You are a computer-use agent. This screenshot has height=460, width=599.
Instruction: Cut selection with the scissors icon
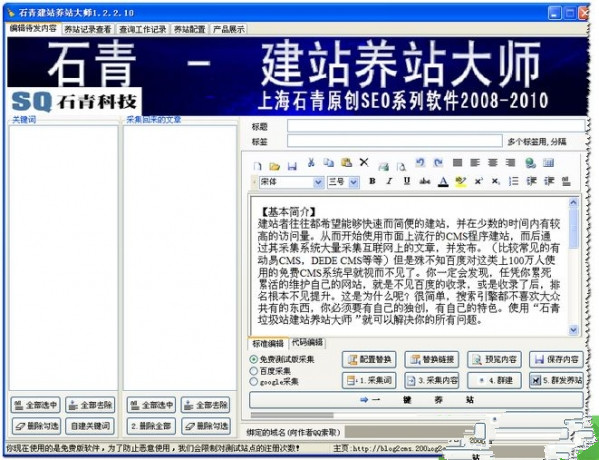[311, 163]
